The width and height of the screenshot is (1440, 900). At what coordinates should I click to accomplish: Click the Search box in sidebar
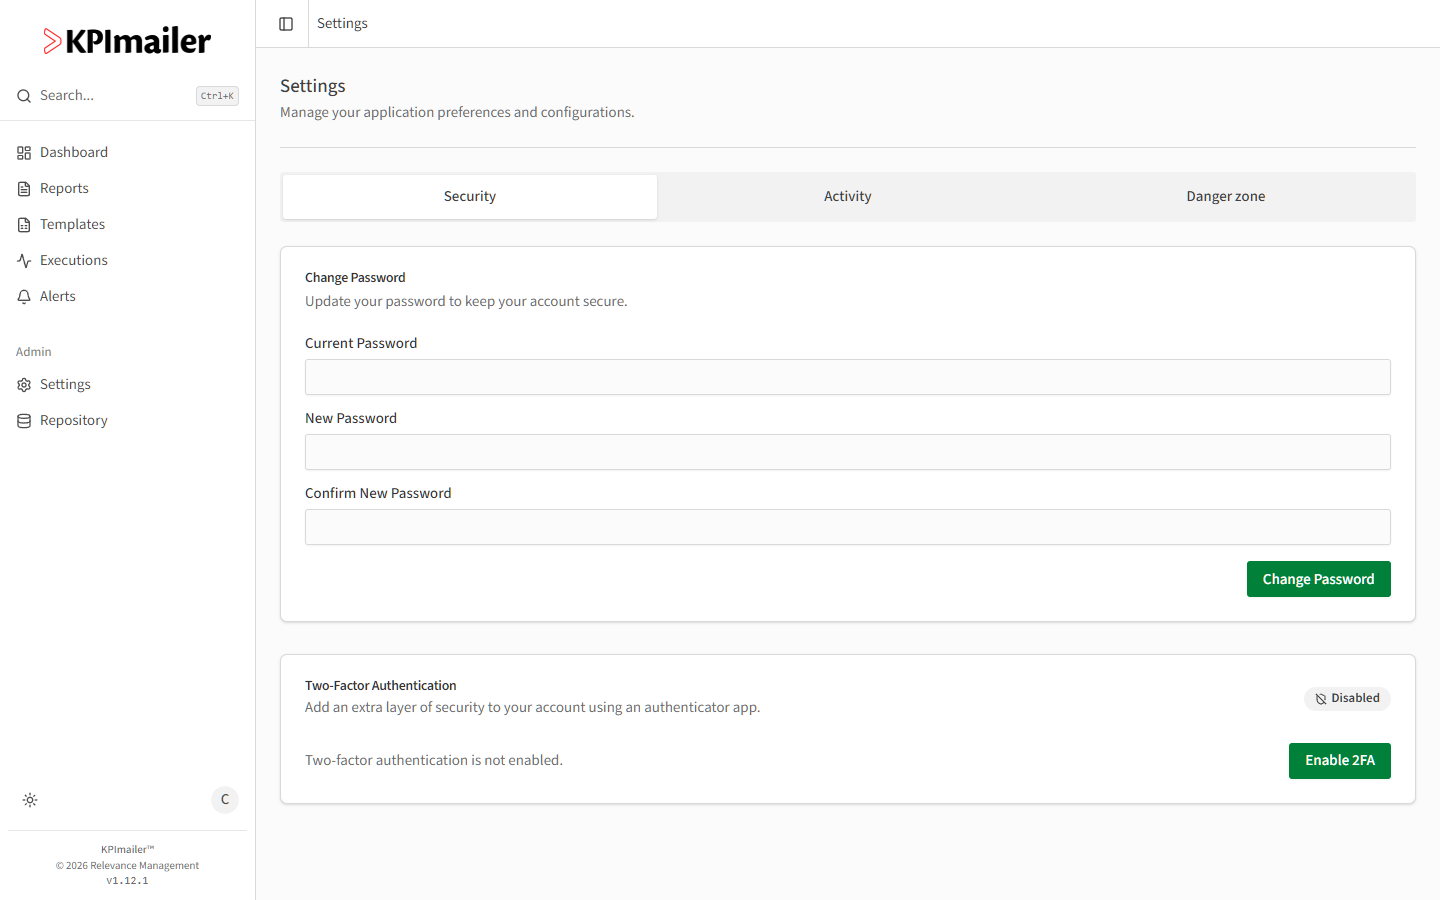click(x=128, y=96)
